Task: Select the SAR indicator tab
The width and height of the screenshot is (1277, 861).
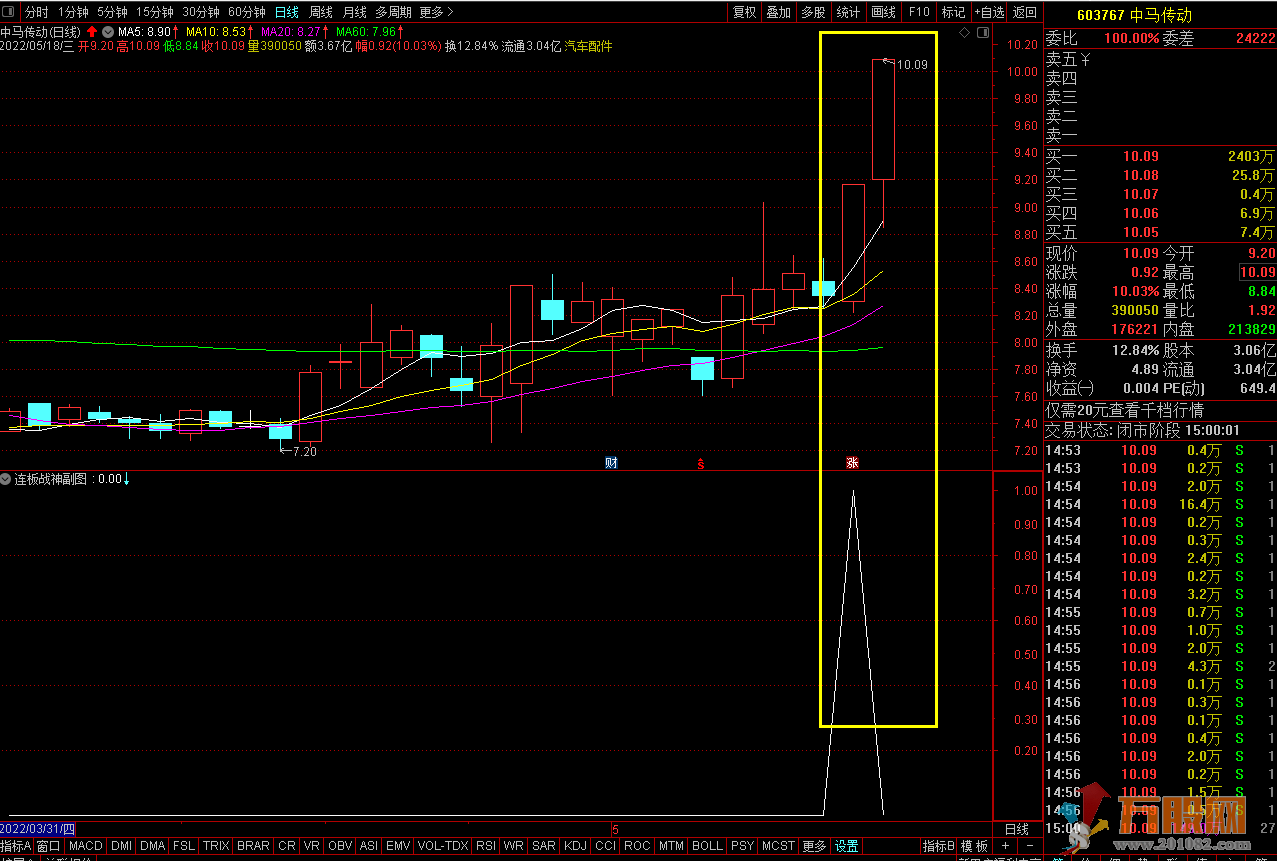Action: pos(543,846)
